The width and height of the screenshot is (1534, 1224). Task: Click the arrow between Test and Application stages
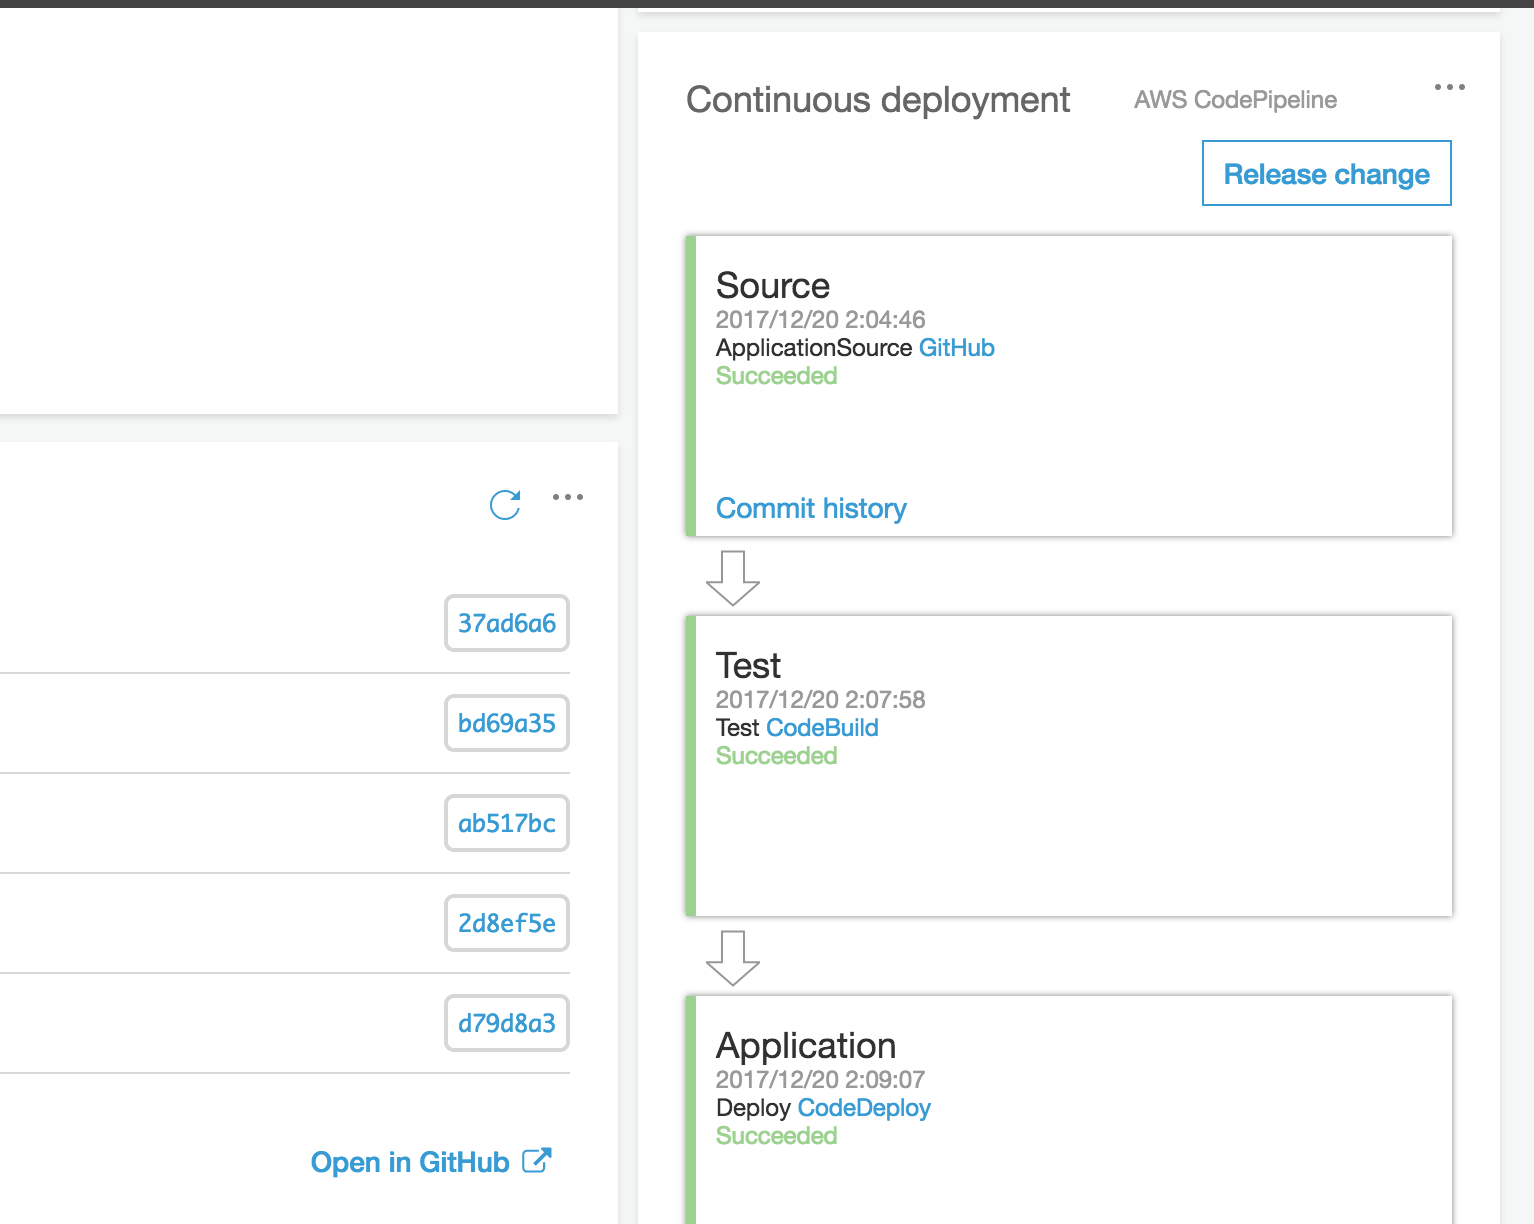(x=734, y=958)
